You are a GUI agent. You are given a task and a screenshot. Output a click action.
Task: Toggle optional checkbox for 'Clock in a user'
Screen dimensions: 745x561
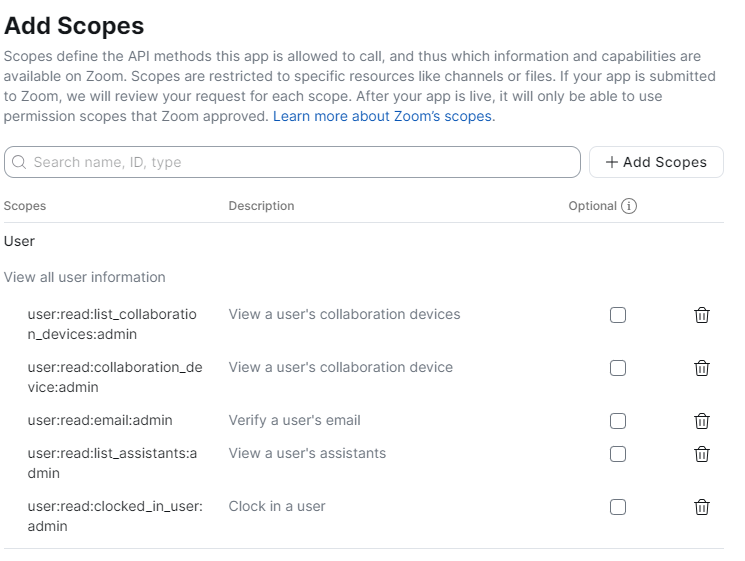618,507
